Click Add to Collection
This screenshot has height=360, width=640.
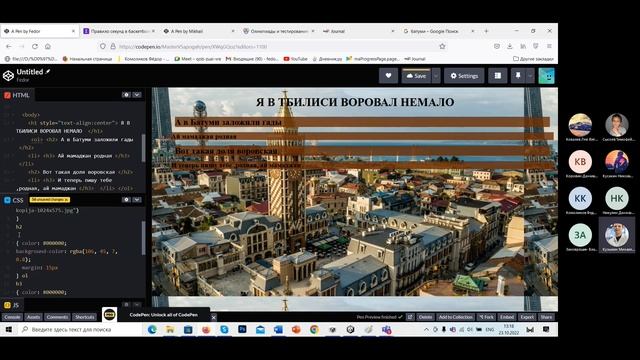pyautogui.click(x=456, y=317)
